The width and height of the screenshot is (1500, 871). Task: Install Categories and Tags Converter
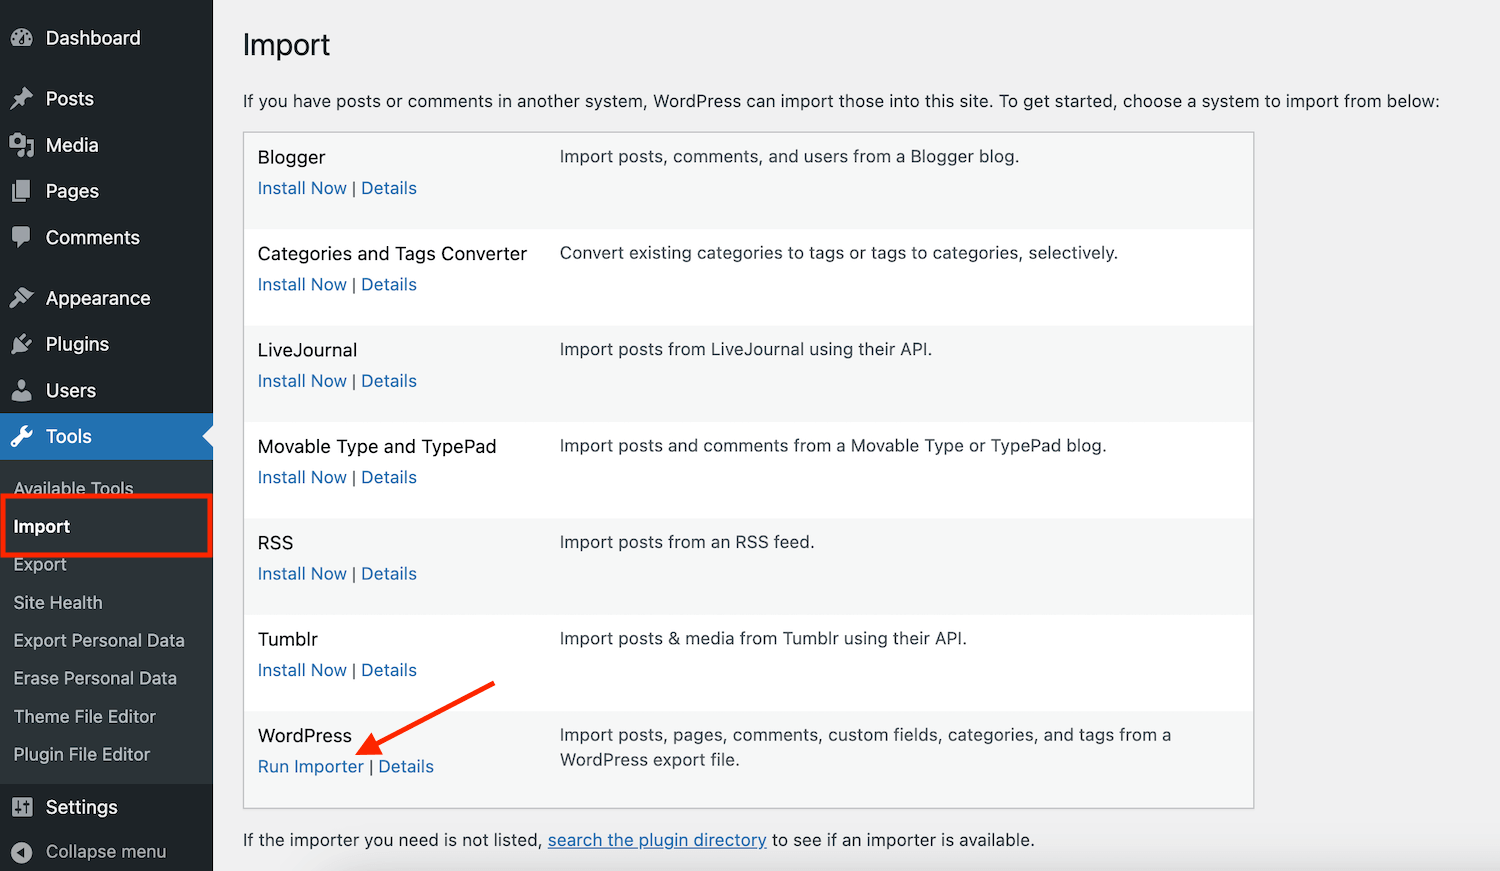click(x=302, y=284)
